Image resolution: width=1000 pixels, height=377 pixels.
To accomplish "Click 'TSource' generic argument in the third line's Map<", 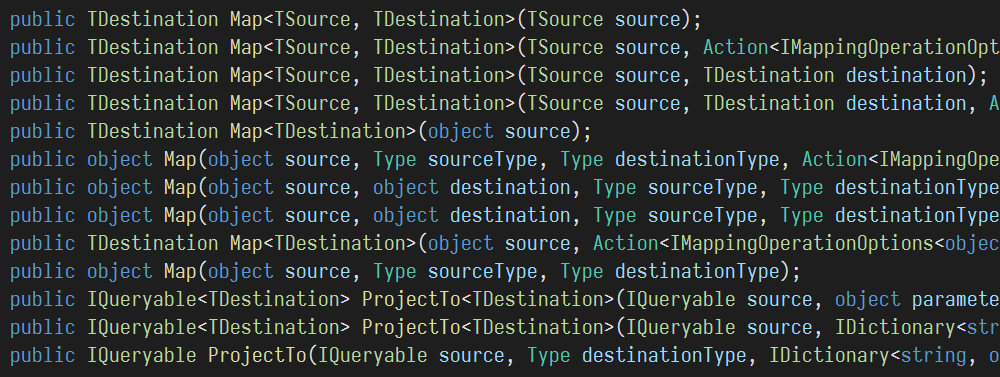I will (312, 75).
